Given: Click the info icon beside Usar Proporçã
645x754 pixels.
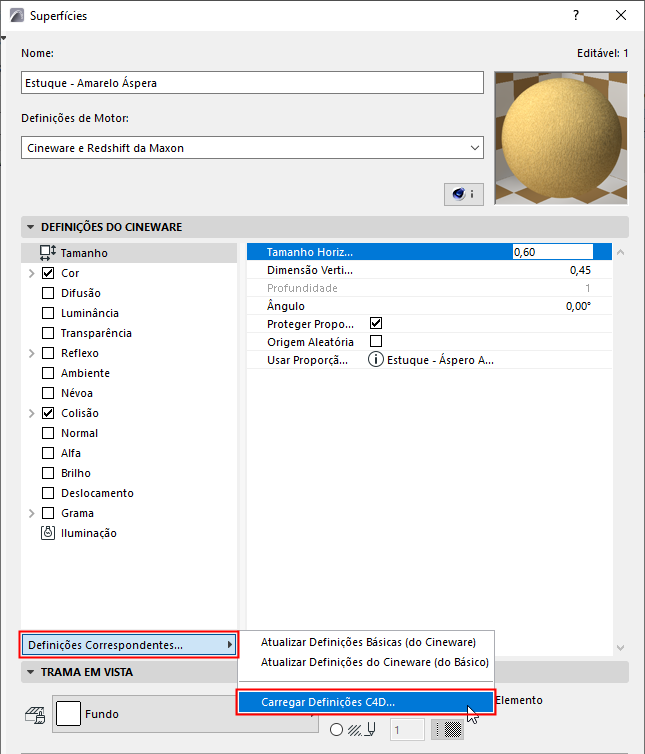Looking at the screenshot, I should click(375, 360).
